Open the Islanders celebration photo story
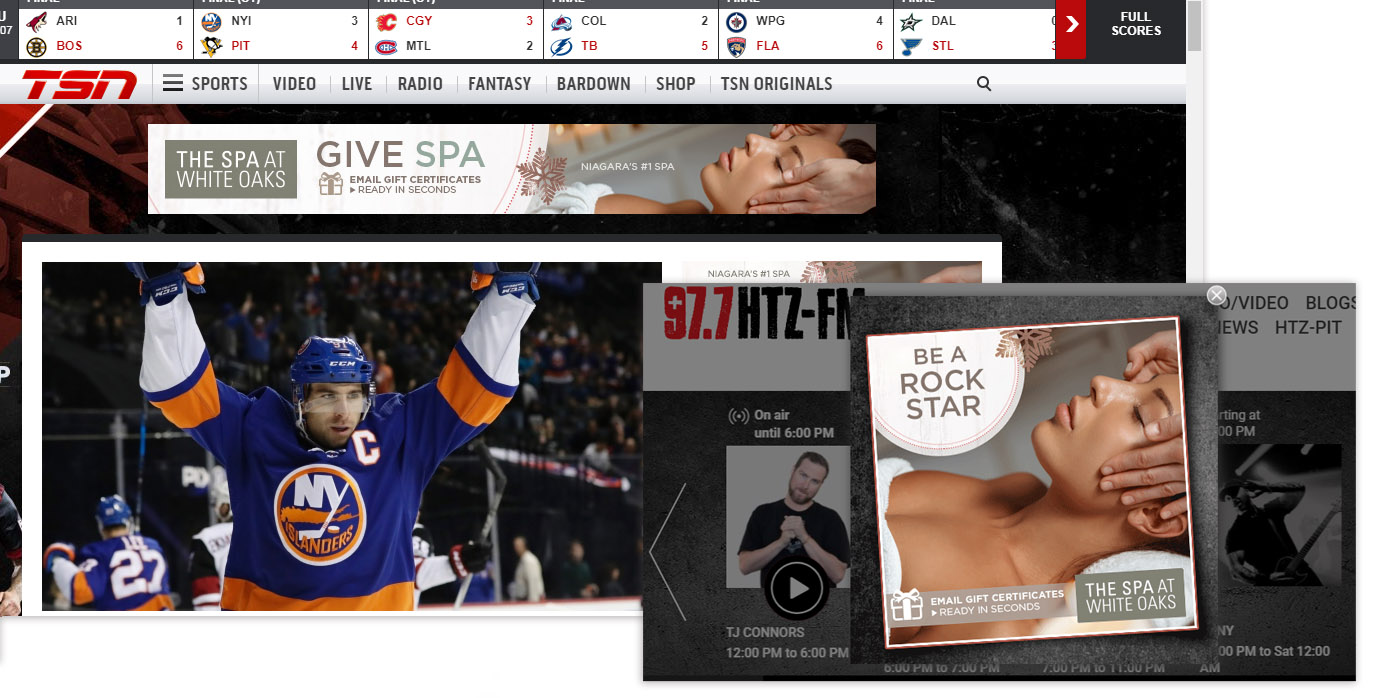The height and width of the screenshot is (698, 1400). point(352,436)
